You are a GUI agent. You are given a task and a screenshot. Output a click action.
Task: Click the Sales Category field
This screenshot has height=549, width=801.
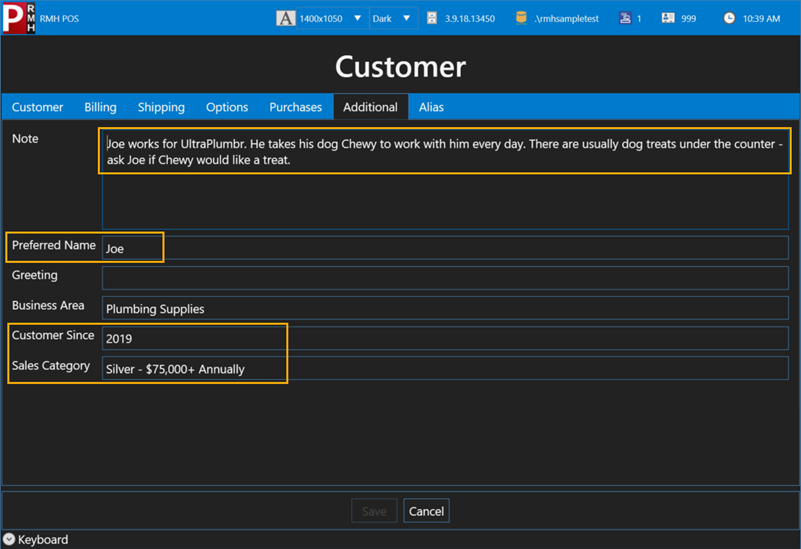coord(445,369)
